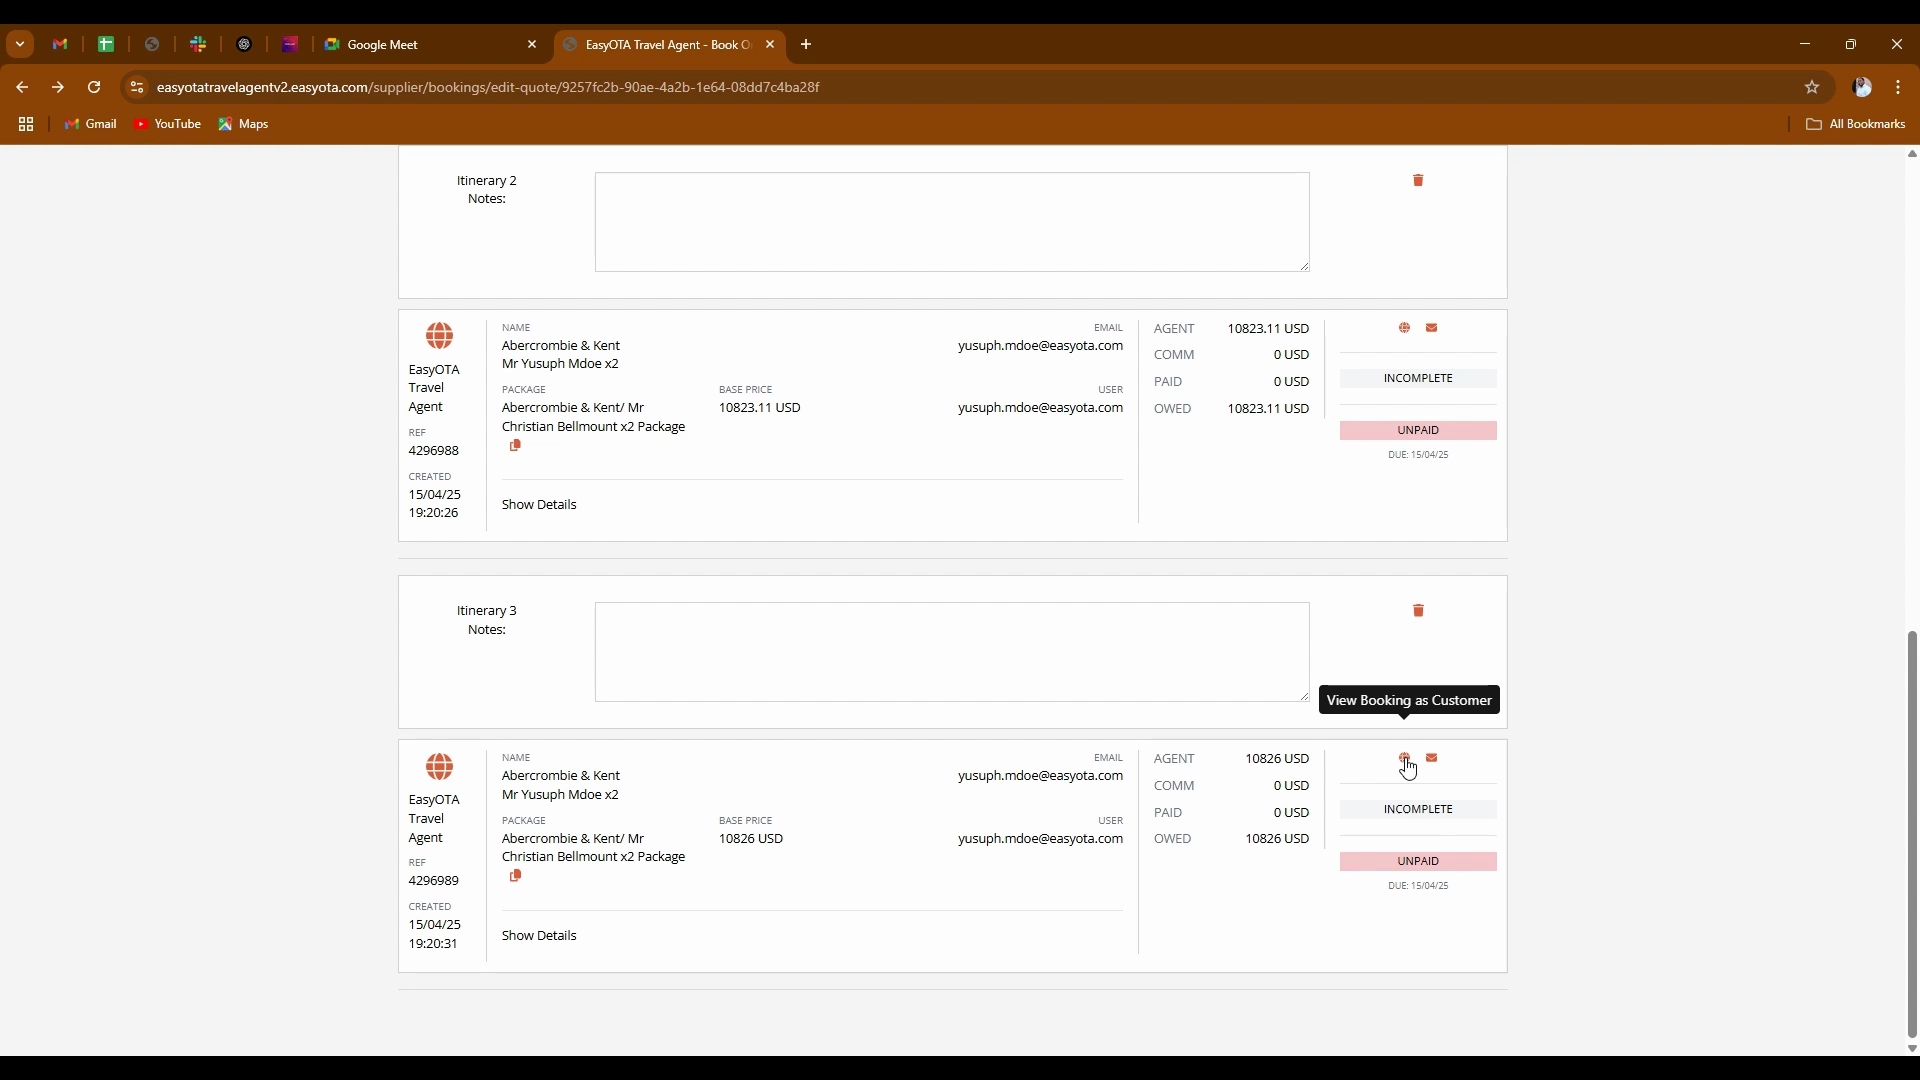1920x1080 pixels.
Task: Click the "Itinerary 3 Notes:" label
Action: tap(487, 620)
